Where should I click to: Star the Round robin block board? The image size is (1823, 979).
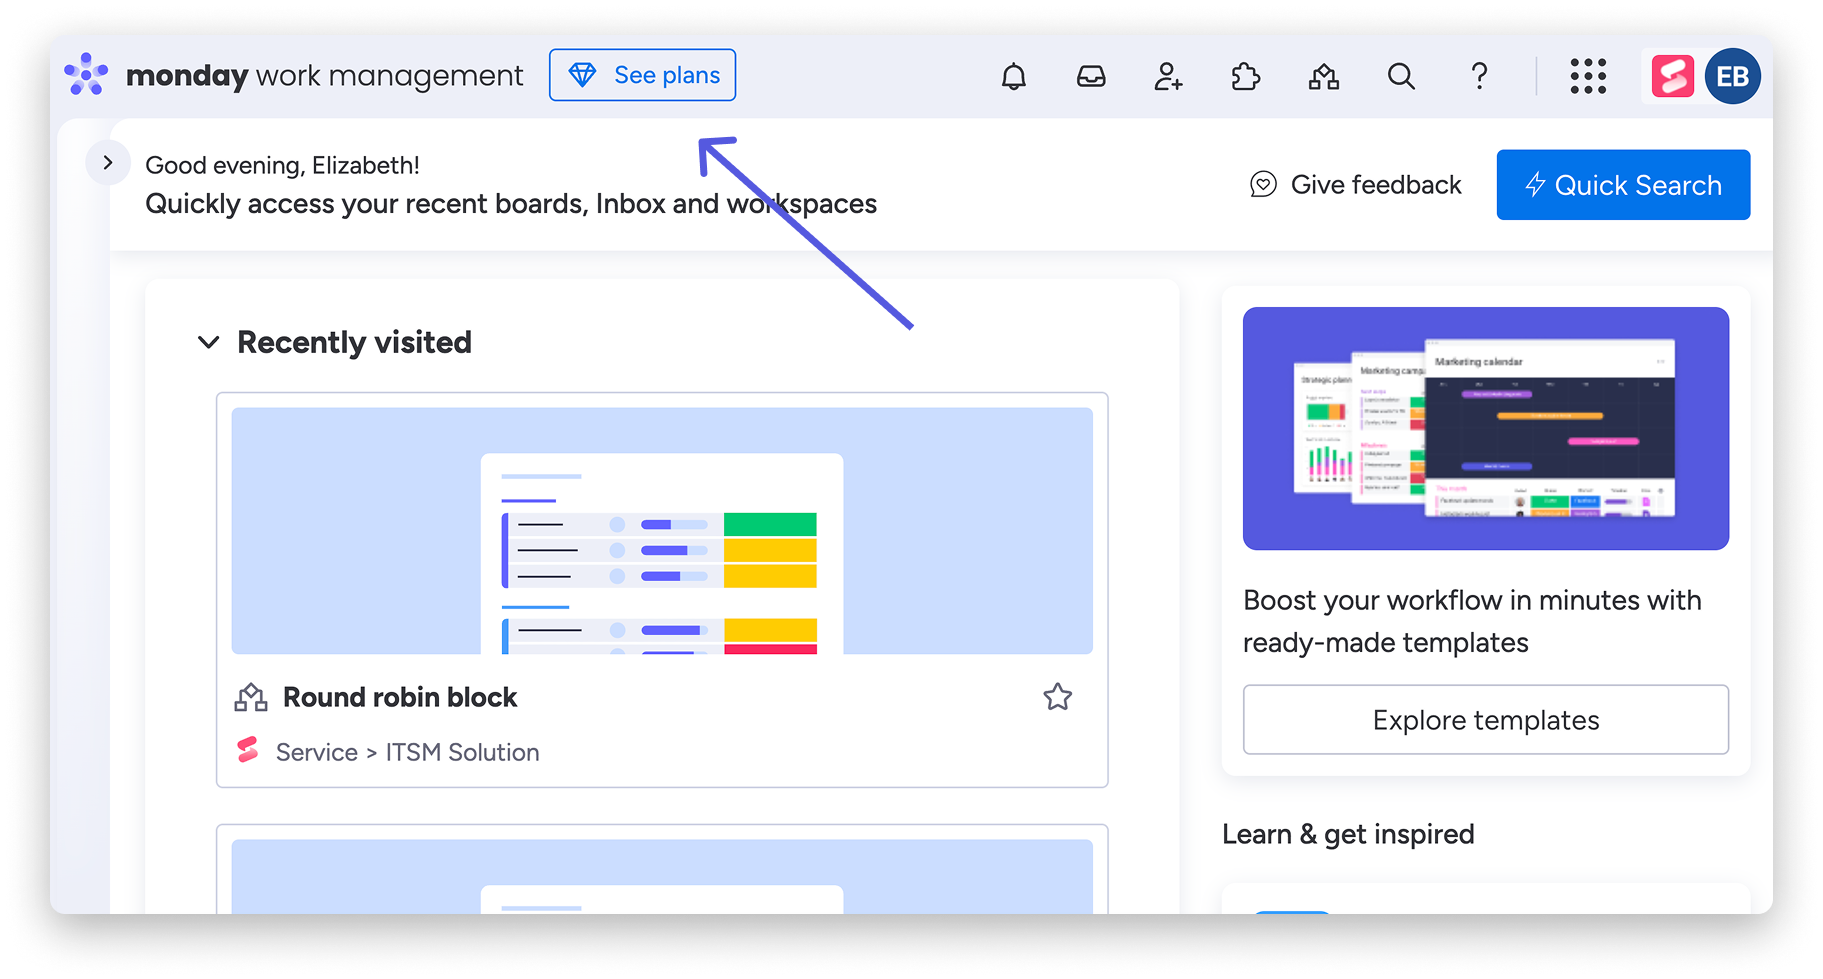(1057, 697)
